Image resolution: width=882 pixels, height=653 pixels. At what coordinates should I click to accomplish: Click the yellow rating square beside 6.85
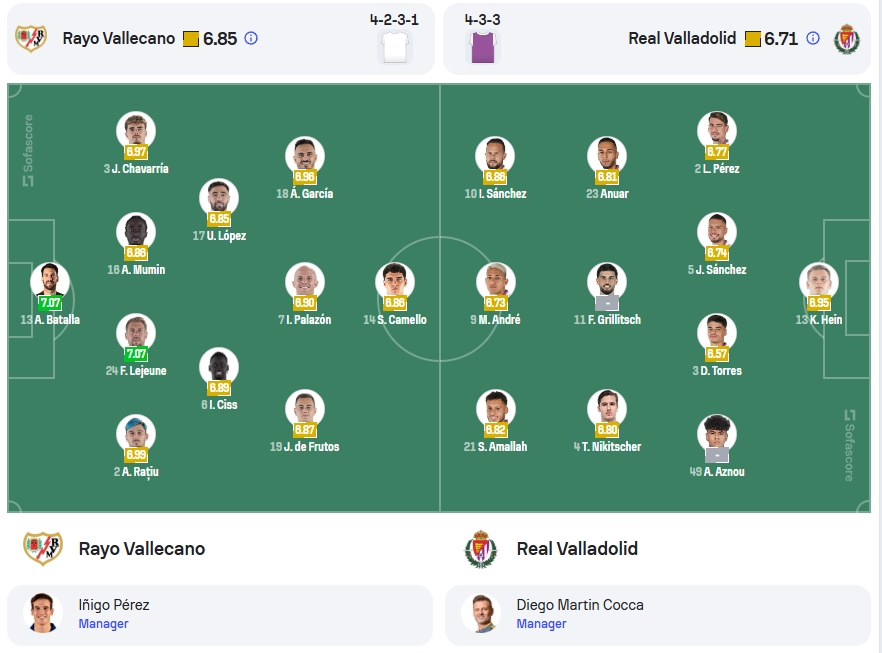point(191,39)
